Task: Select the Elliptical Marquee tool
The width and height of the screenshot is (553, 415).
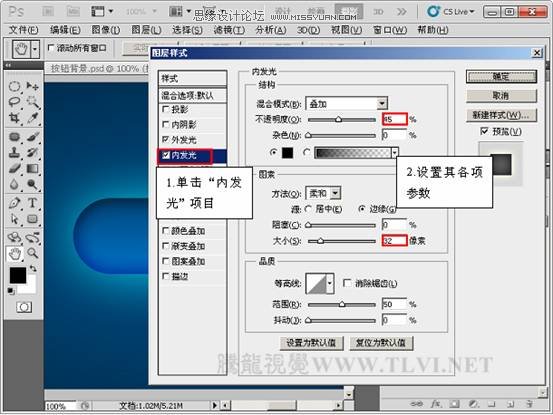Action: [14, 86]
